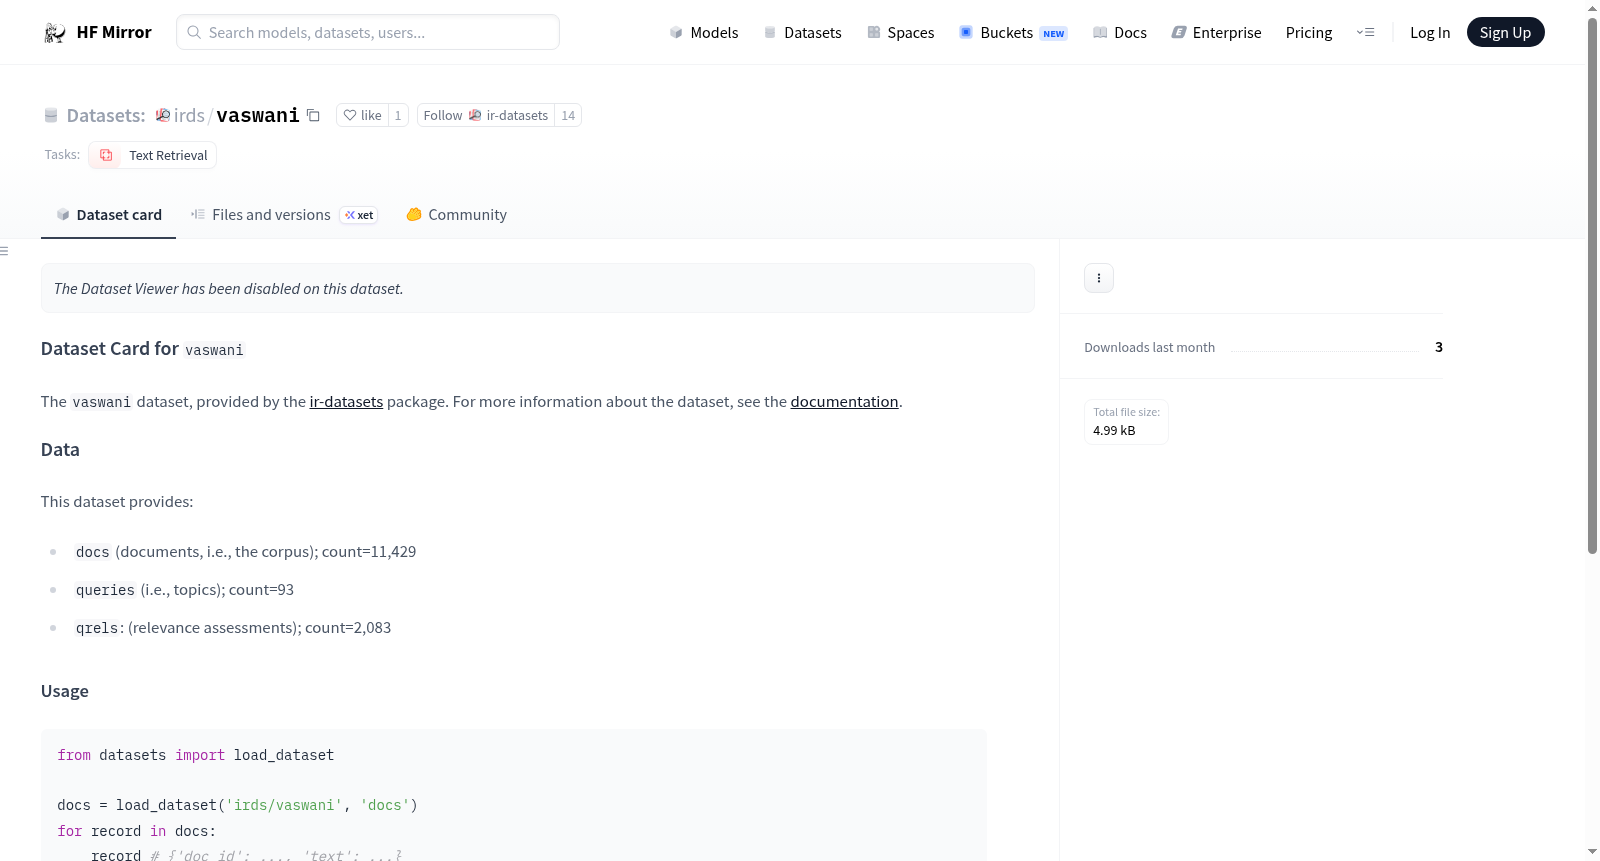
Task: Click the Datasets stack icon in navbar
Action: 770,33
